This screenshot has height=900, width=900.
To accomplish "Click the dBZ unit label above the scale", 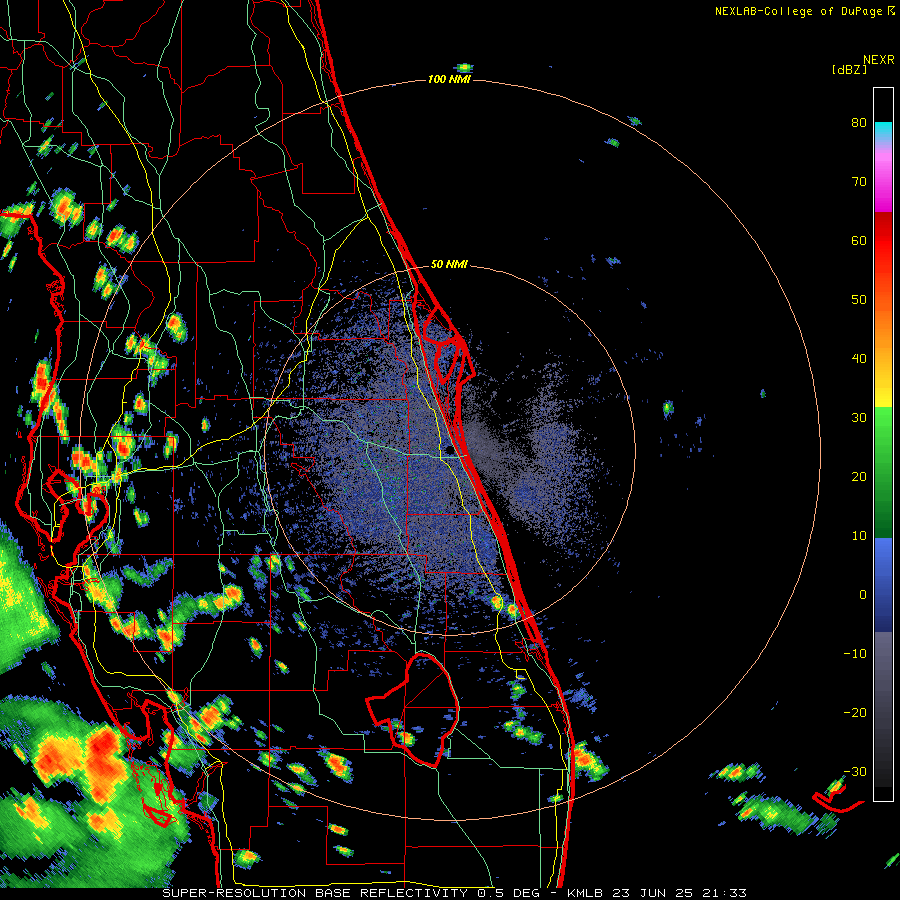I will (849, 69).
